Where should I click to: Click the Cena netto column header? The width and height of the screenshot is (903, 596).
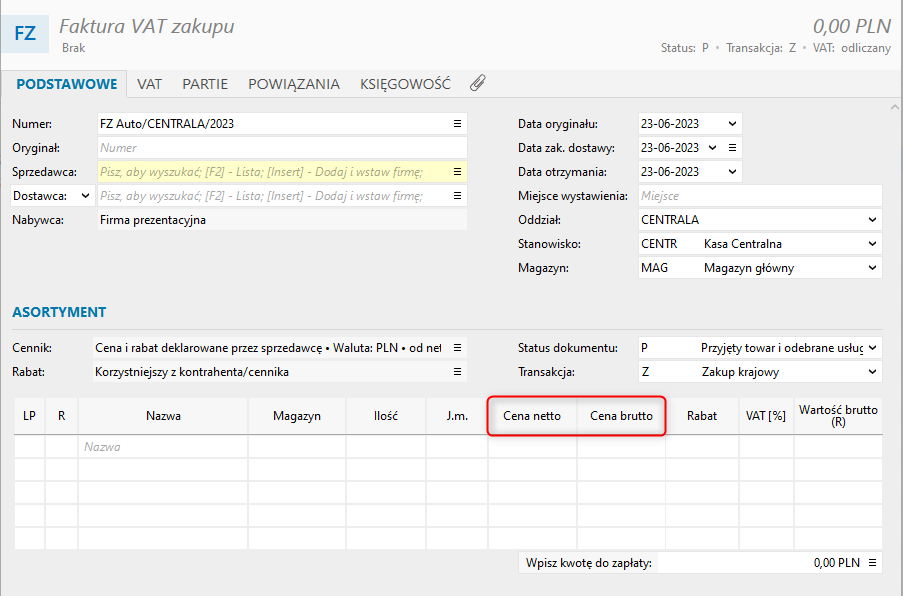tap(532, 416)
